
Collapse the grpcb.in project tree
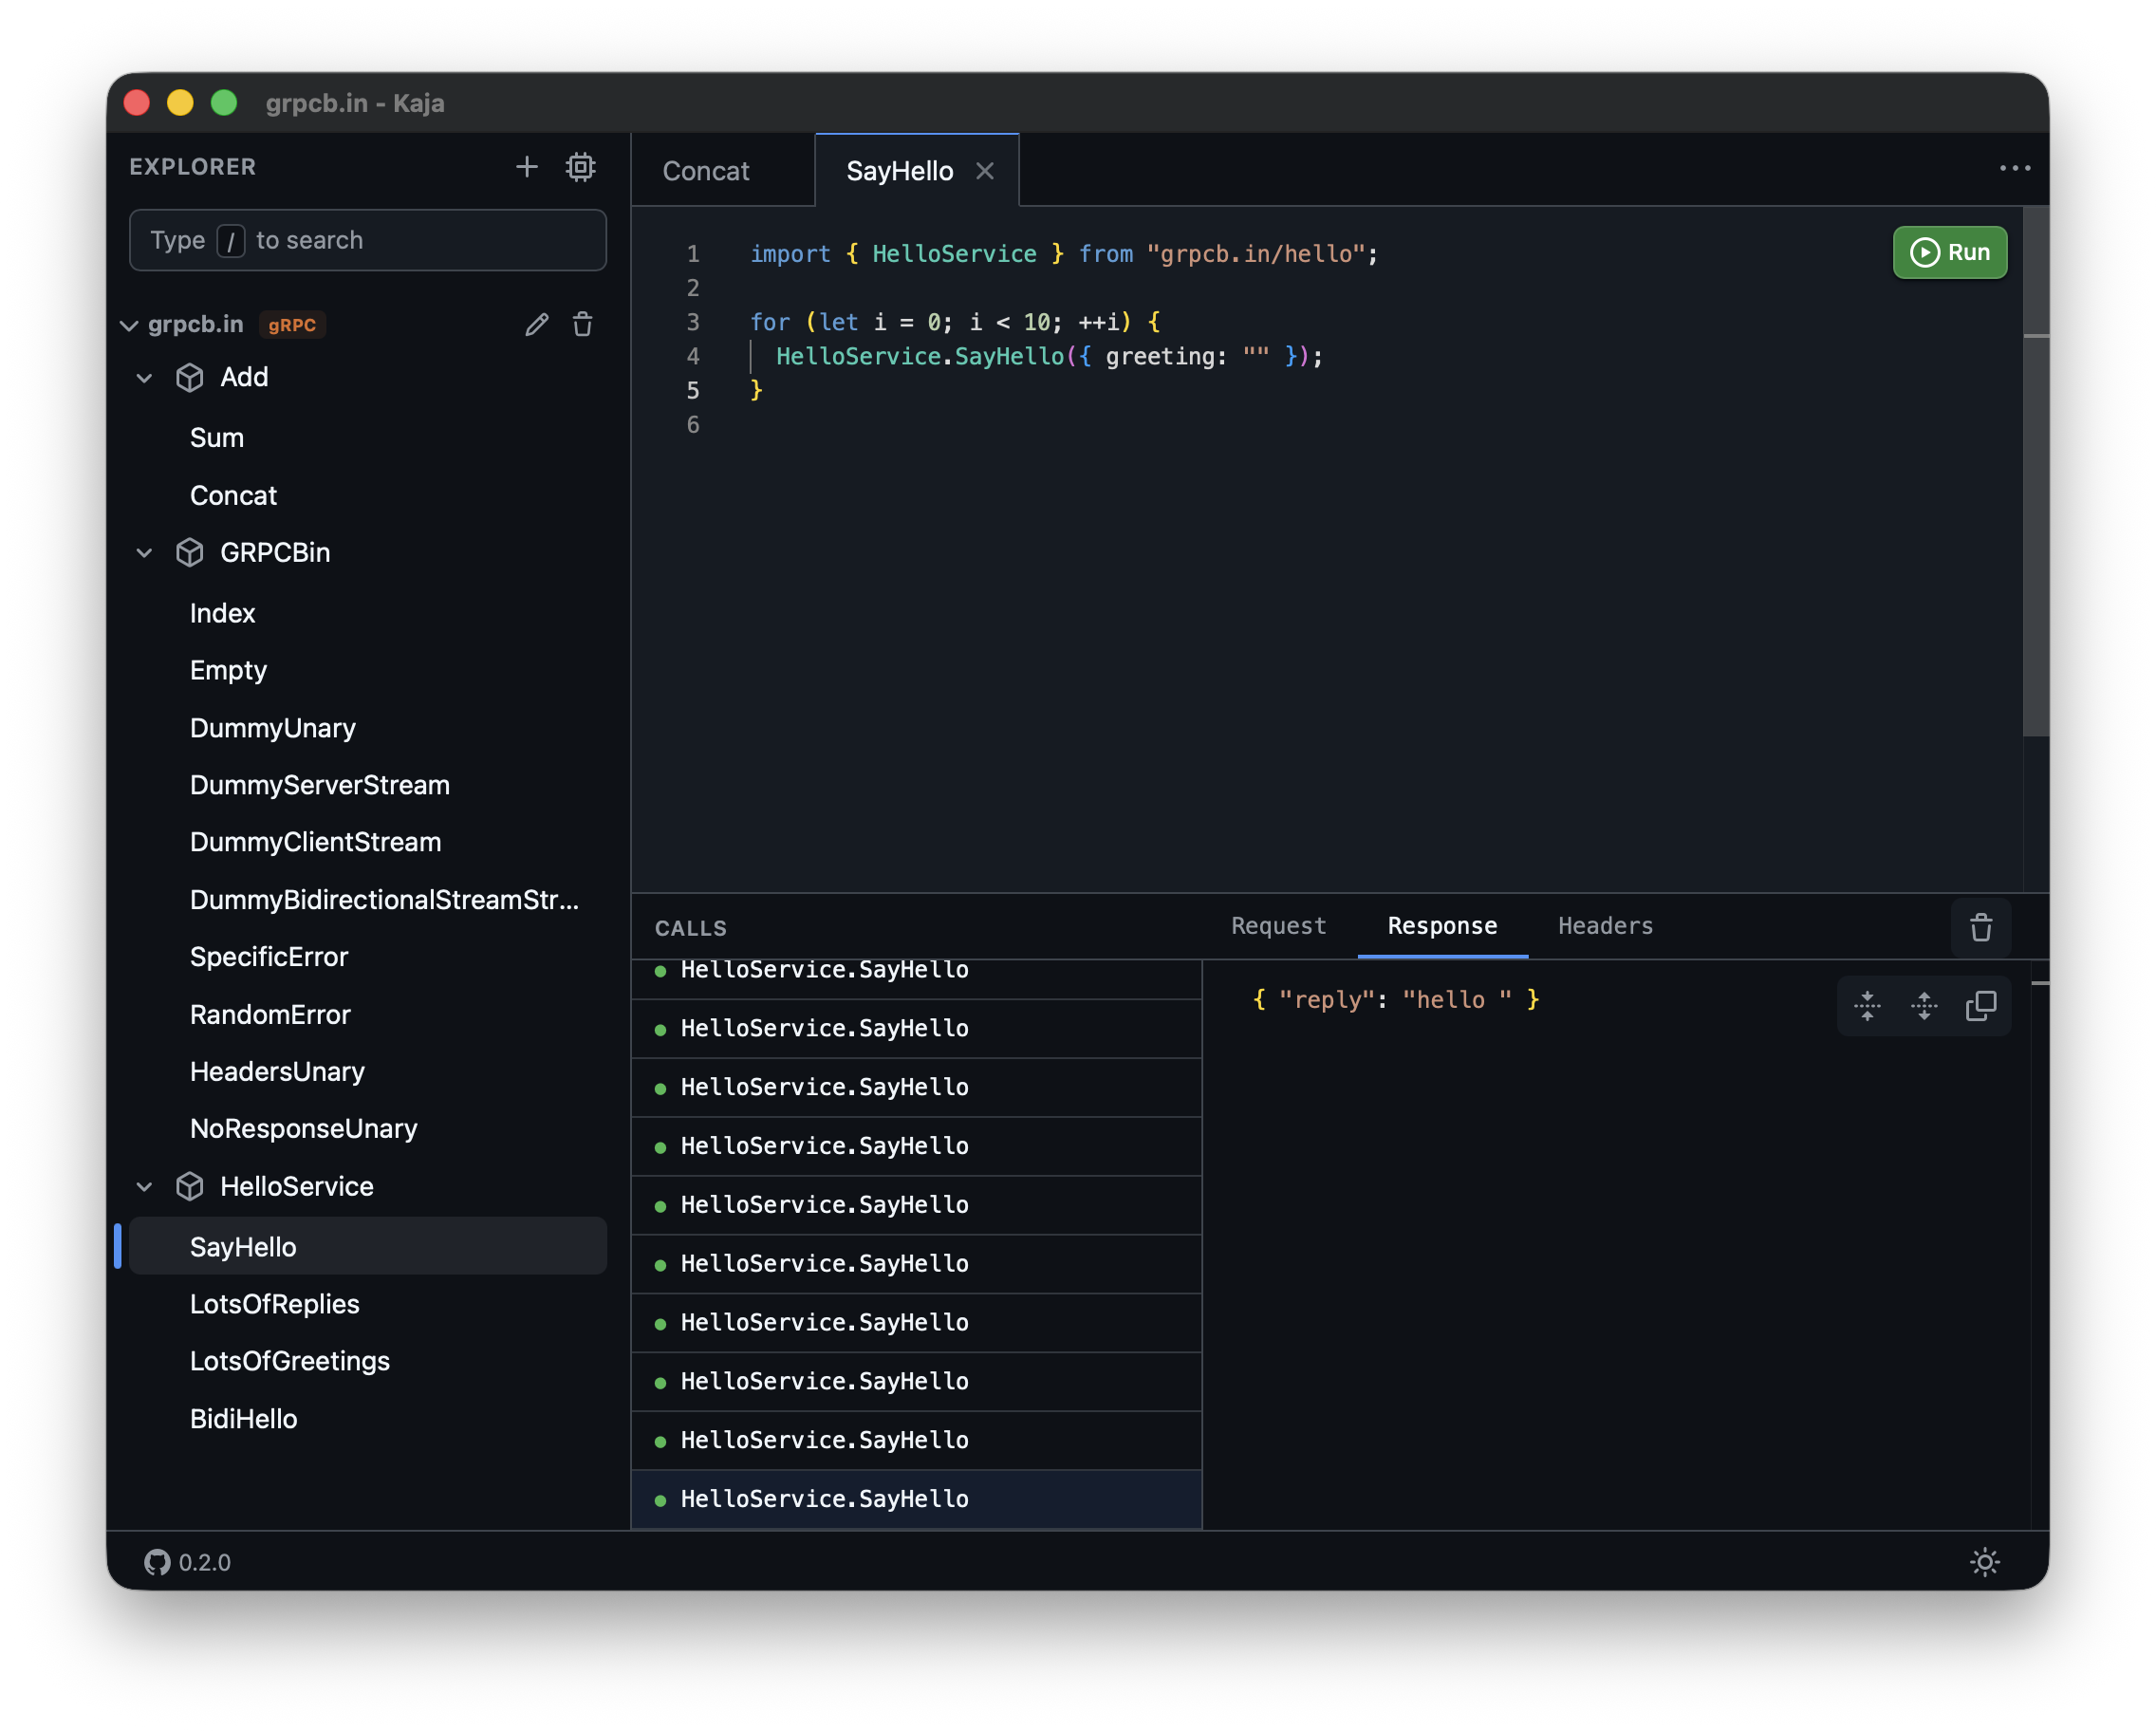pos(129,325)
